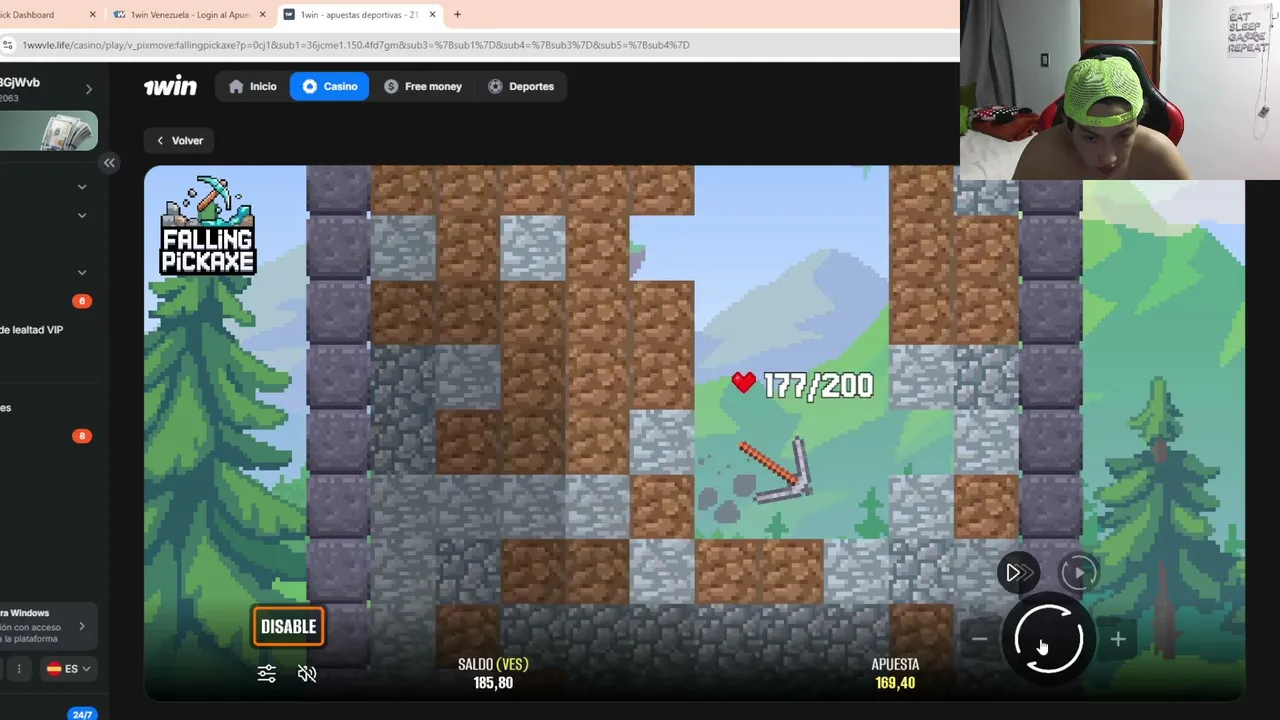Click the DISABLE button in the game
Image resolution: width=1280 pixels, height=720 pixels.
(288, 627)
